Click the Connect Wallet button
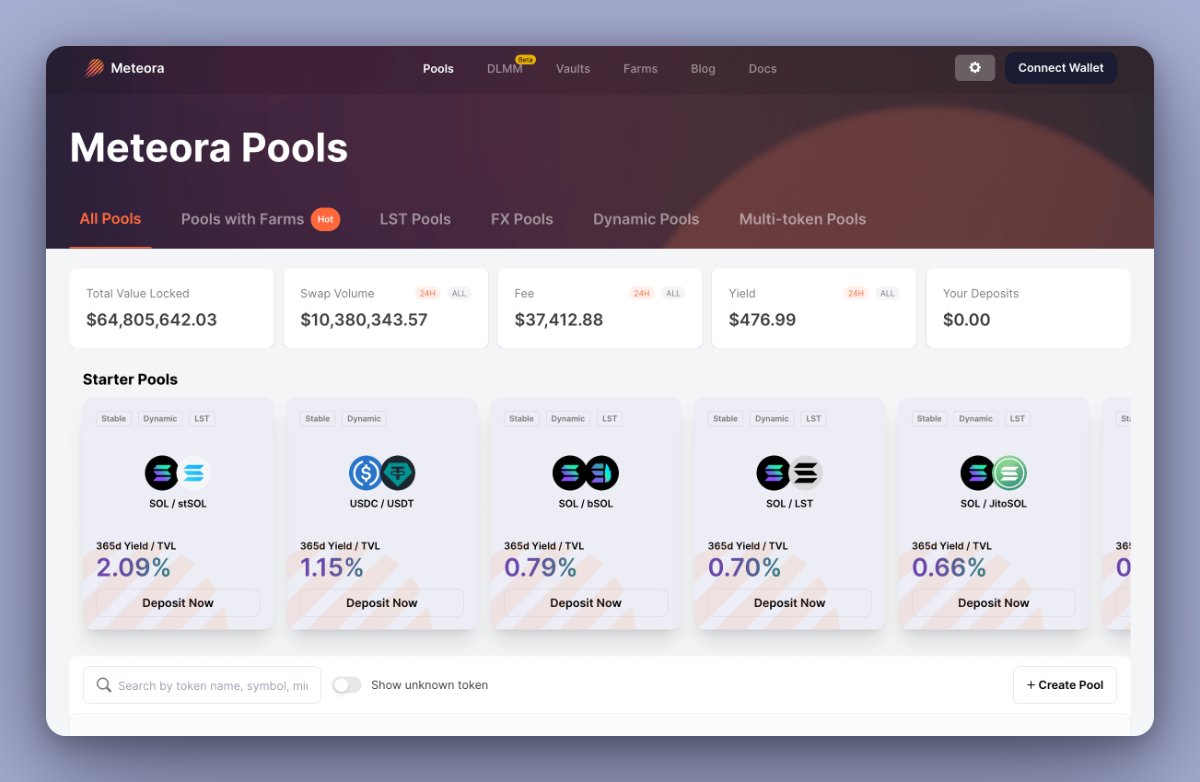 (1061, 68)
